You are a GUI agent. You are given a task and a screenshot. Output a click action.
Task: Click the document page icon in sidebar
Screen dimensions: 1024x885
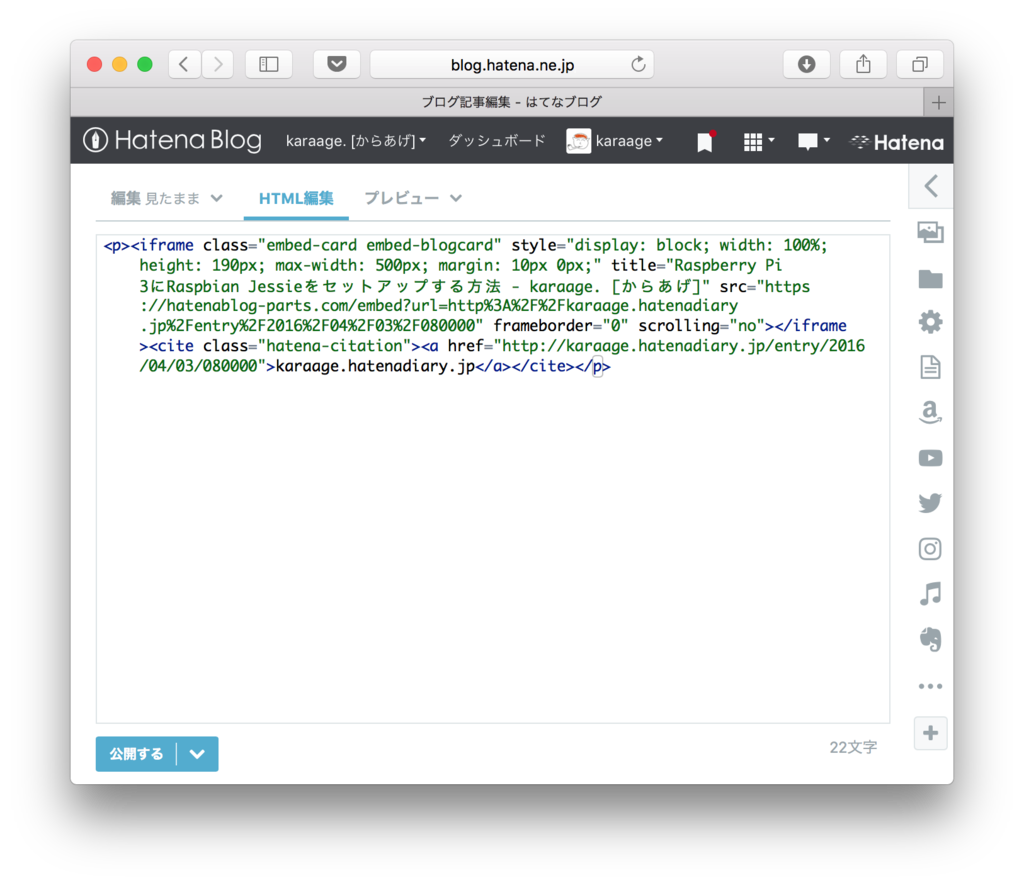(x=931, y=367)
